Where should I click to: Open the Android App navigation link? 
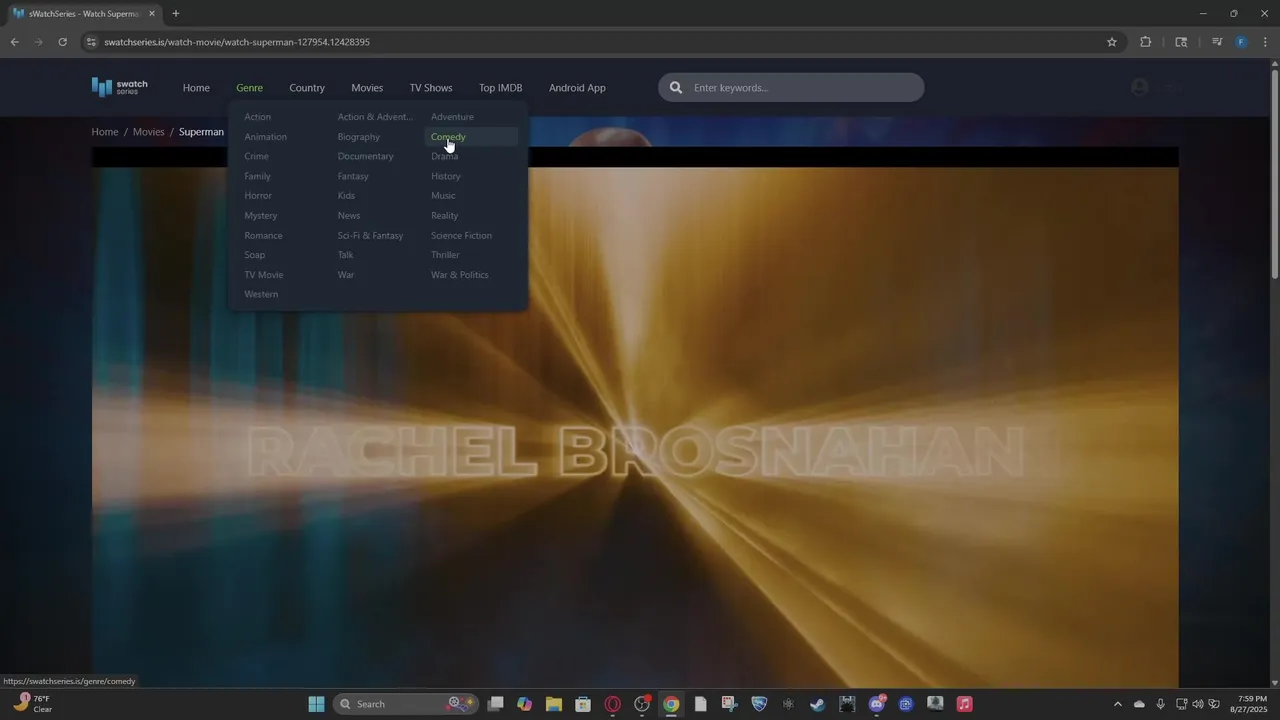point(577,88)
